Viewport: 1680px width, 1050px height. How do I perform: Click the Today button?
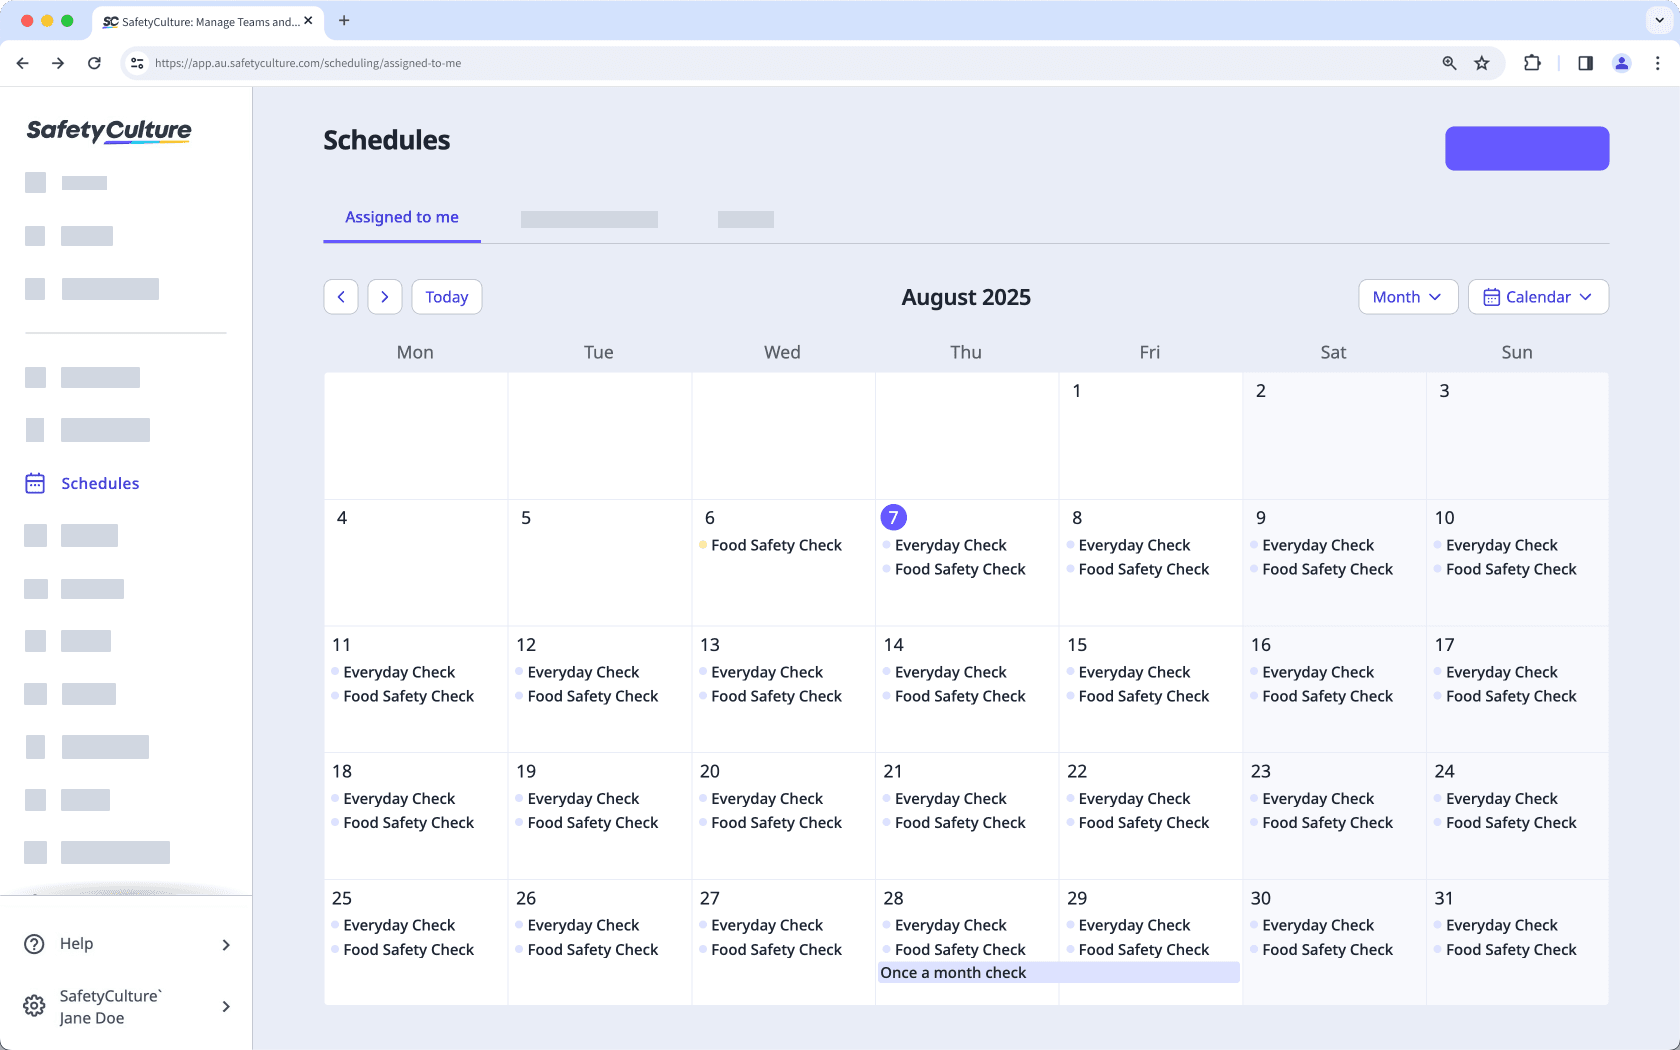(446, 296)
